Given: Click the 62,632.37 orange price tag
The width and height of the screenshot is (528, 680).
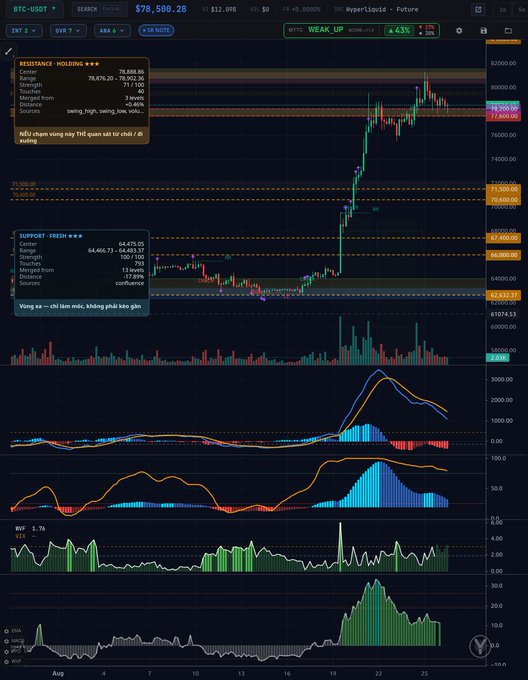Looking at the screenshot, I should [504, 295].
